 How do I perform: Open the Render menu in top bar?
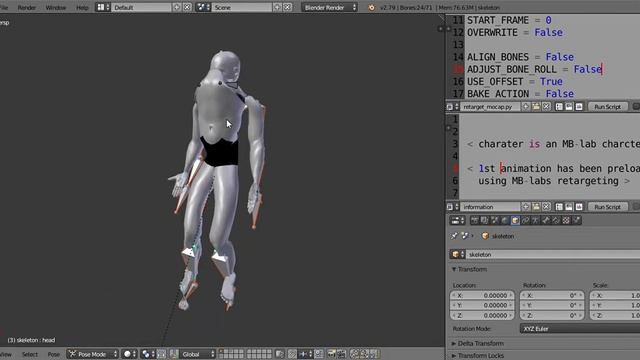(x=27, y=7)
